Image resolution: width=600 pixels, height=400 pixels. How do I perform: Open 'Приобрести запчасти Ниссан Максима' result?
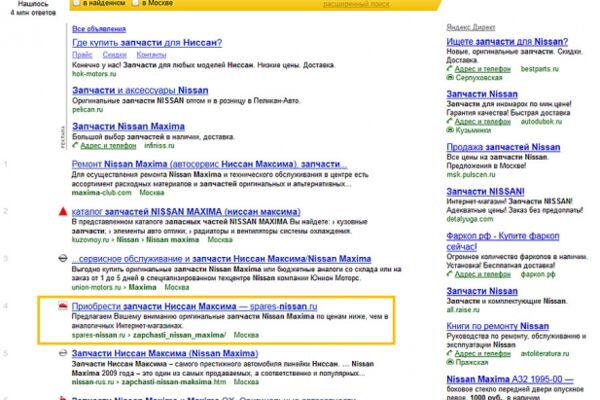[194, 307]
